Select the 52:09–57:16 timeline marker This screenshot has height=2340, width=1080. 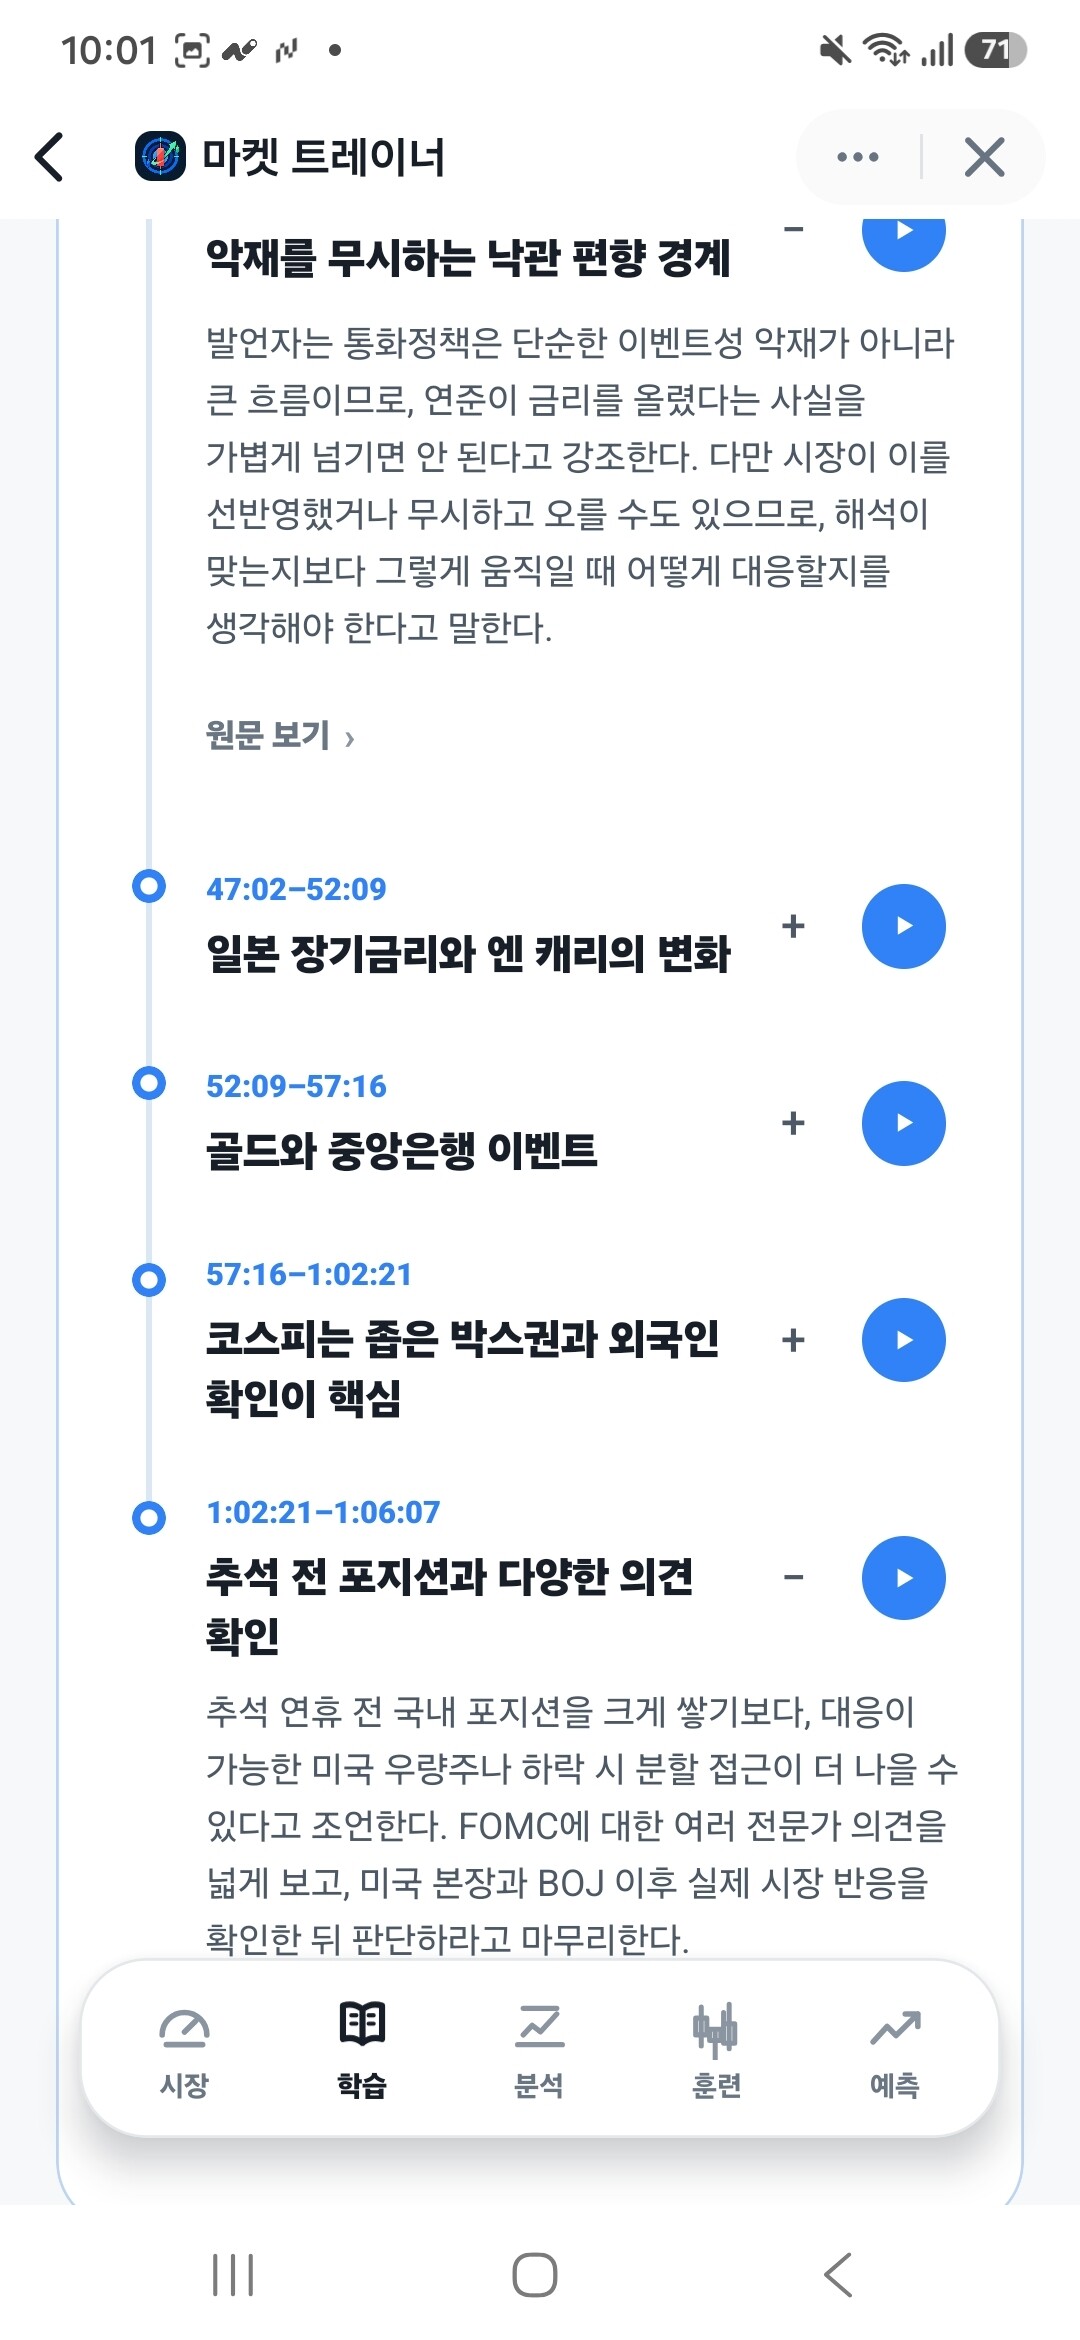pyautogui.click(x=149, y=1083)
